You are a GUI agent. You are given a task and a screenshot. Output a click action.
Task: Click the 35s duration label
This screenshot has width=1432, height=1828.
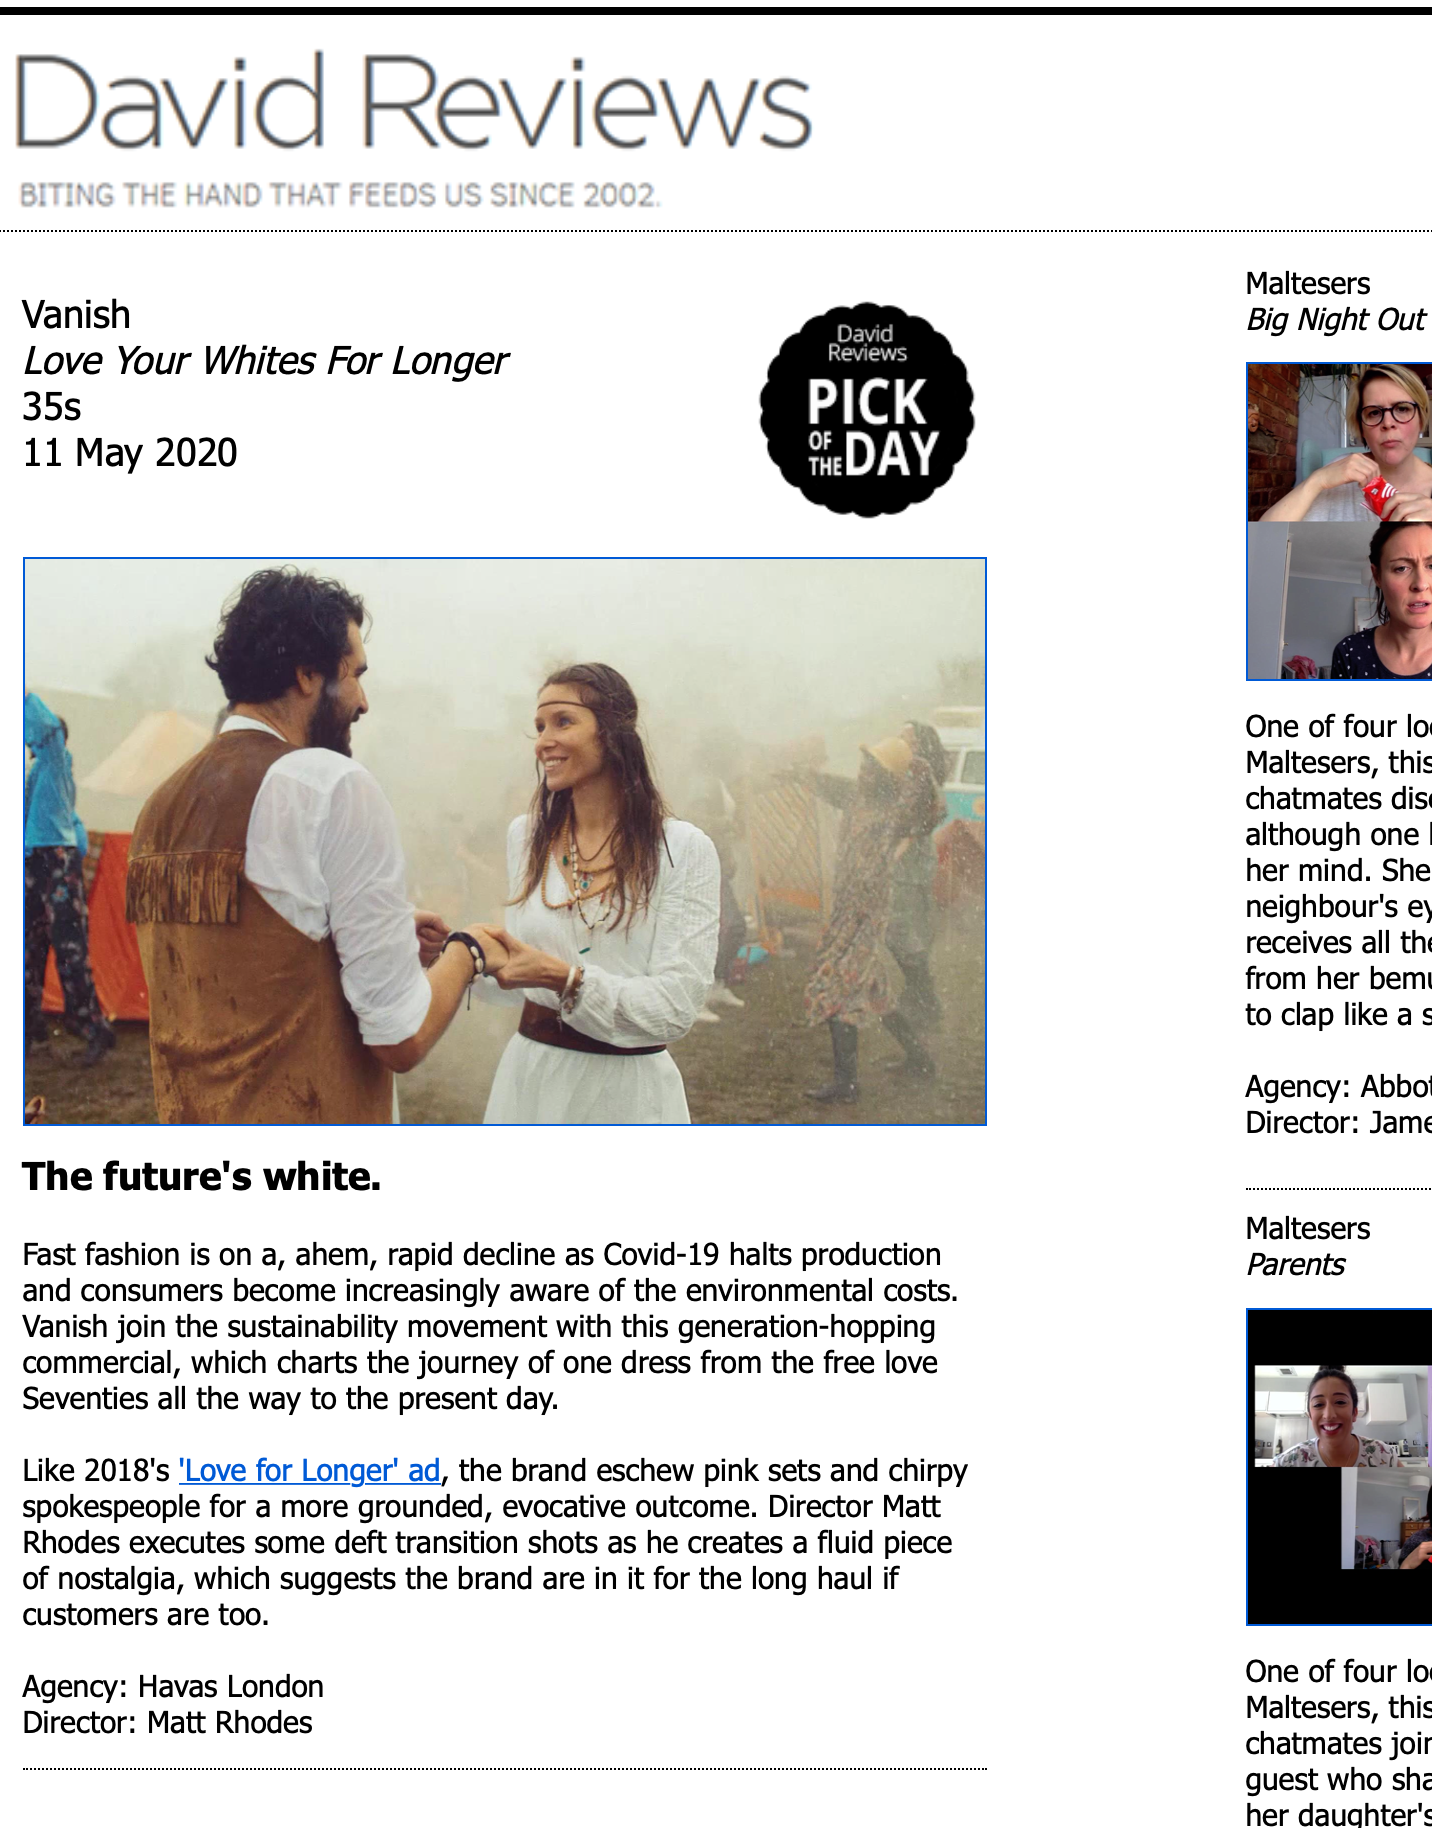point(52,407)
